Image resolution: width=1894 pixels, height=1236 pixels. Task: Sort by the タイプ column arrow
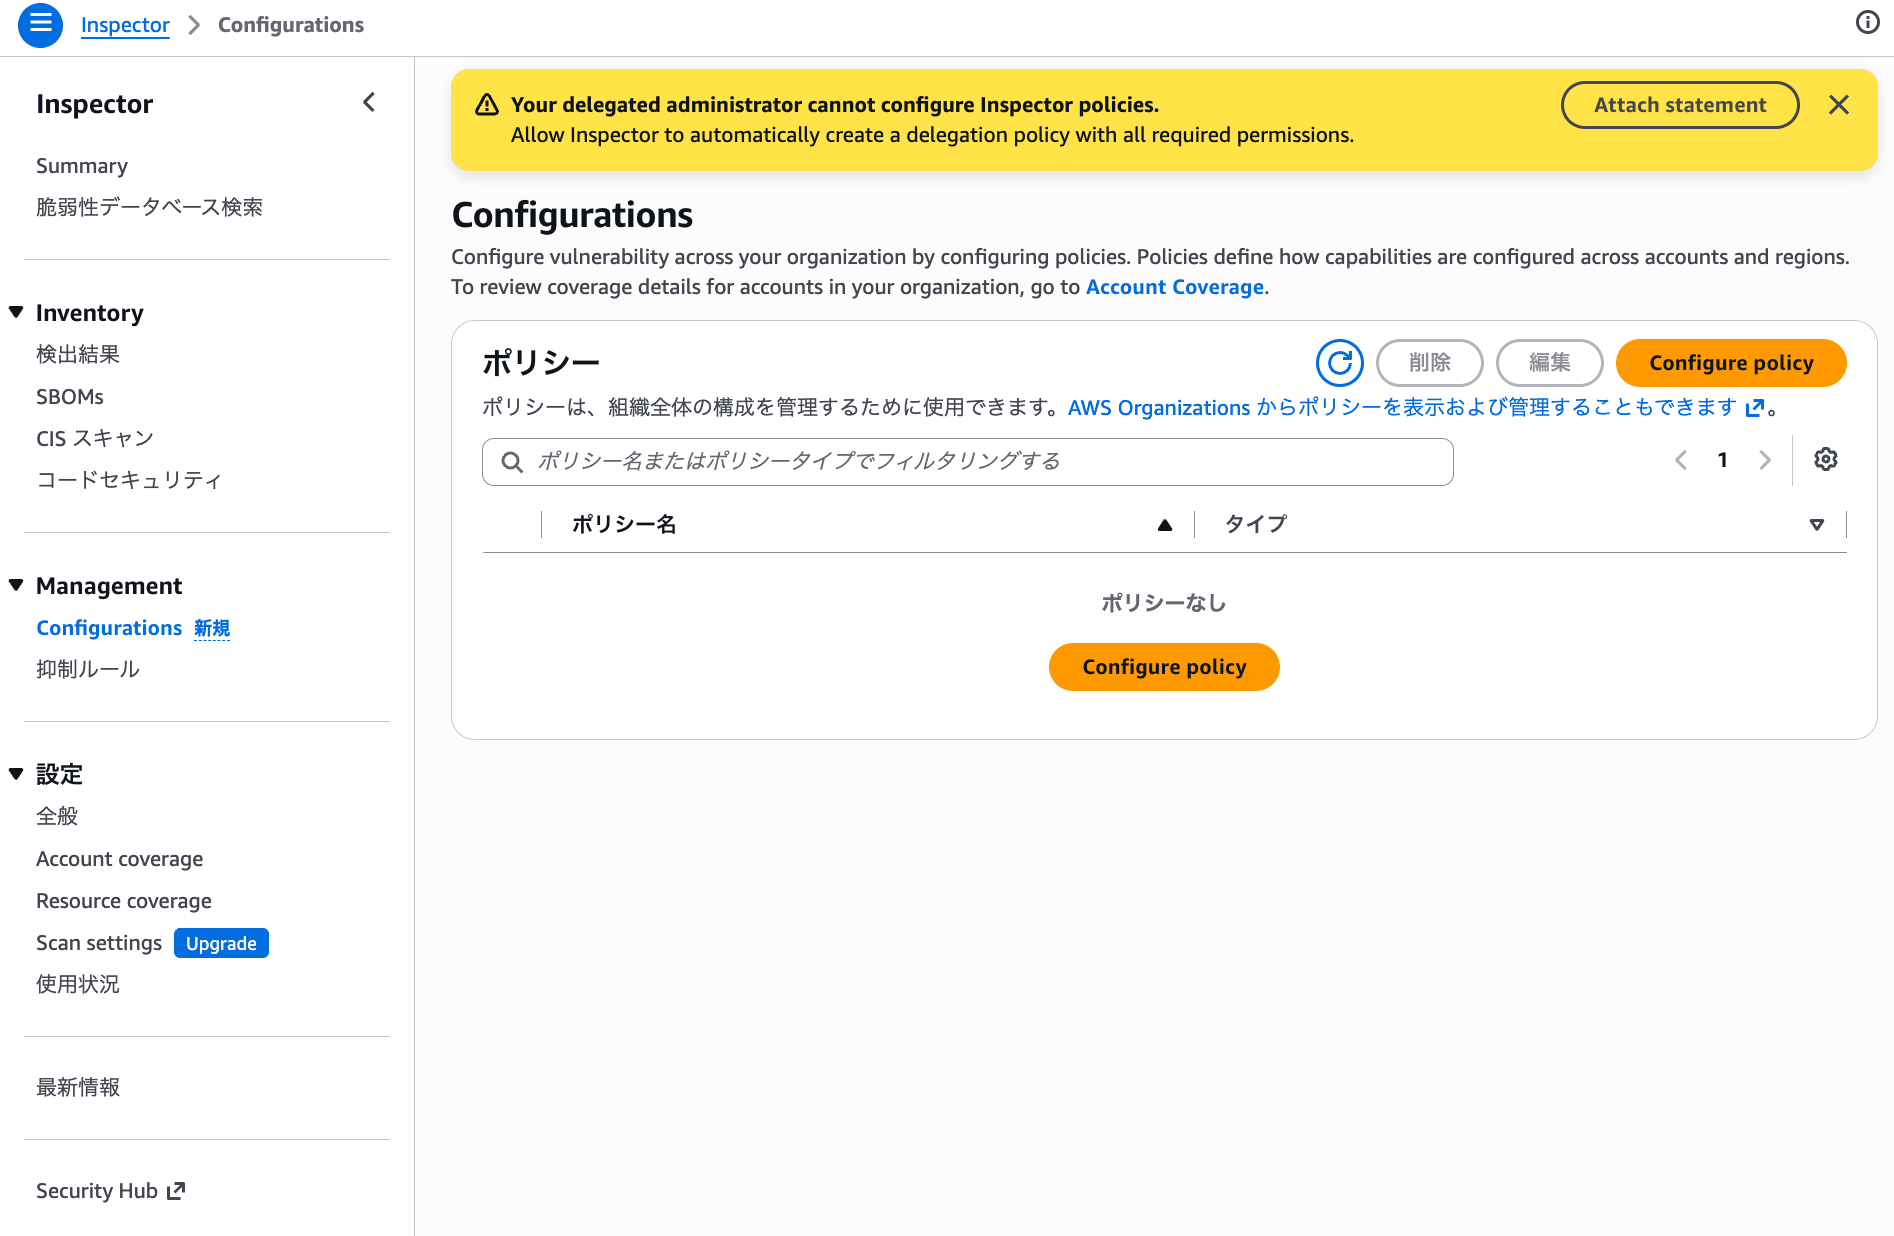(1817, 525)
